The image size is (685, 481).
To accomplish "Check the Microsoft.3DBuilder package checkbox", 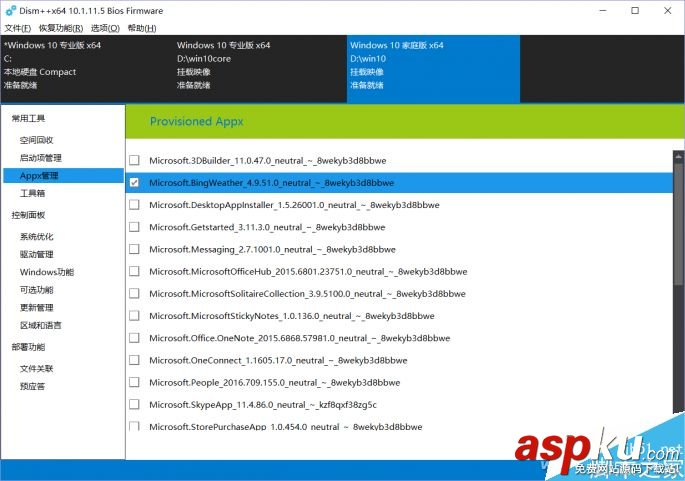I will 134,160.
